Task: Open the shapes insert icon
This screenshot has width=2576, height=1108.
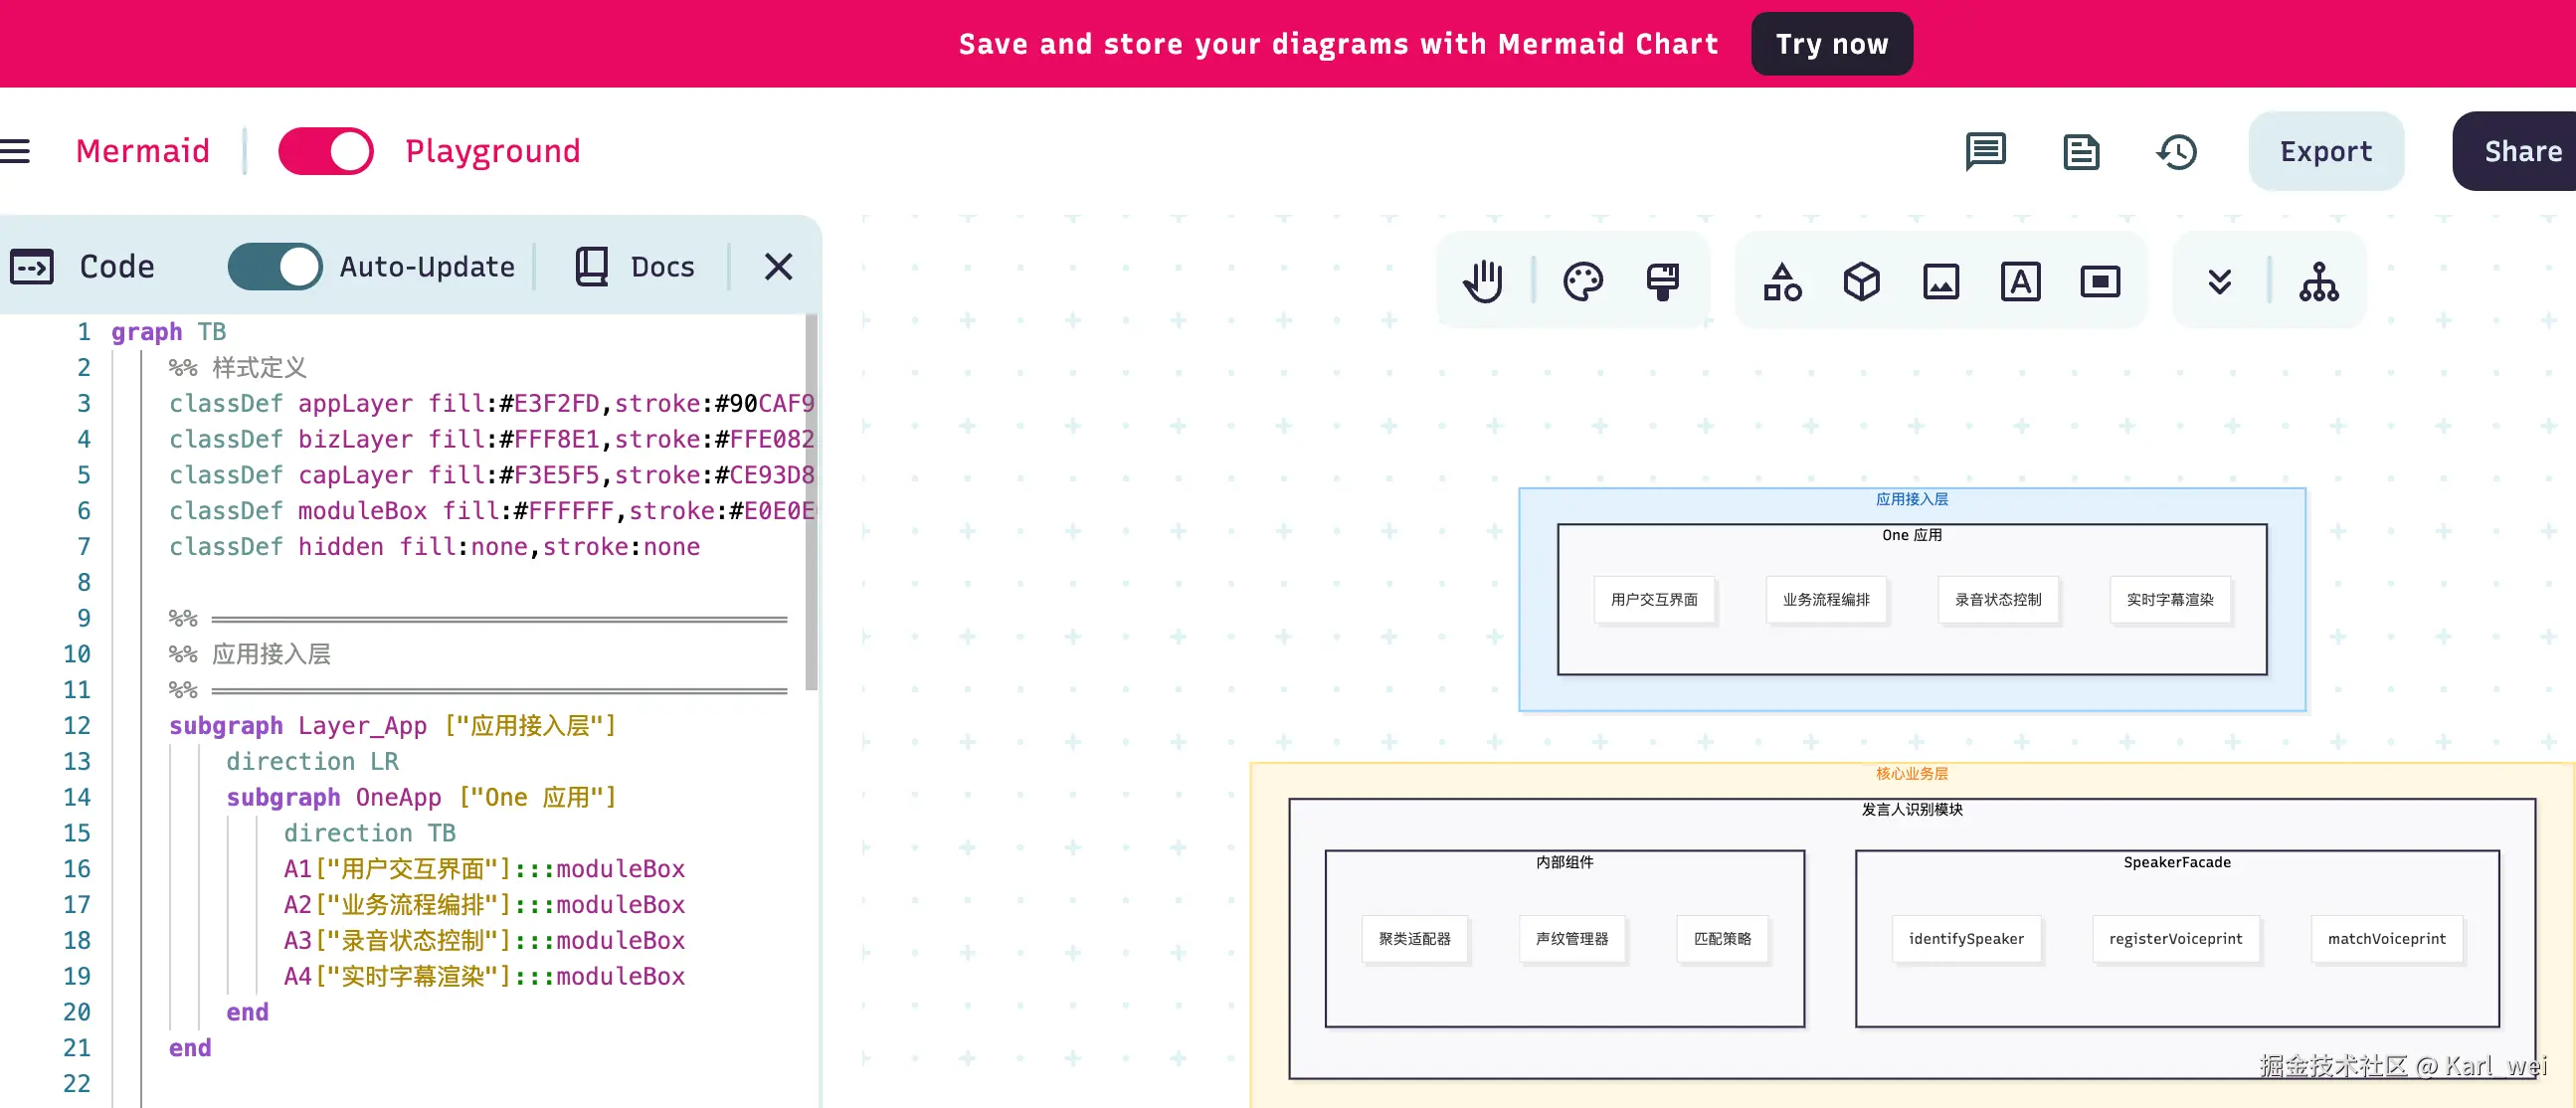Action: click(1782, 281)
